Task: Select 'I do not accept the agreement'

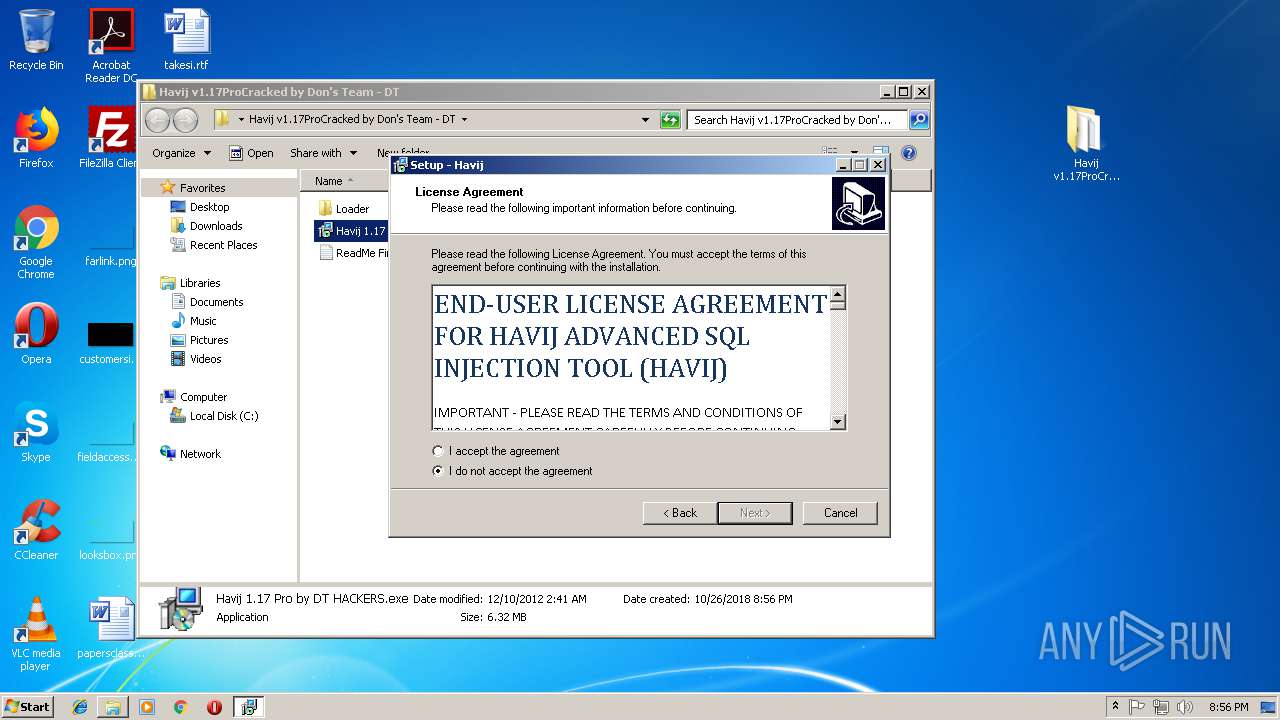Action: coord(438,471)
